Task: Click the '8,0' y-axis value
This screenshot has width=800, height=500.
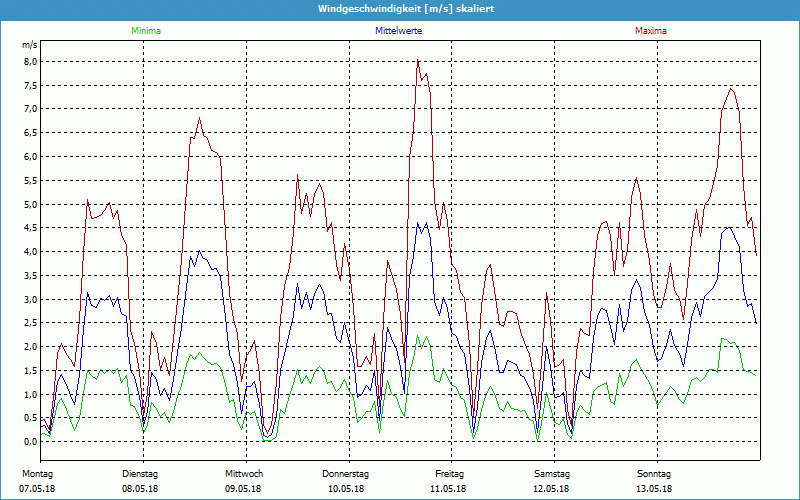Action: pos(31,62)
